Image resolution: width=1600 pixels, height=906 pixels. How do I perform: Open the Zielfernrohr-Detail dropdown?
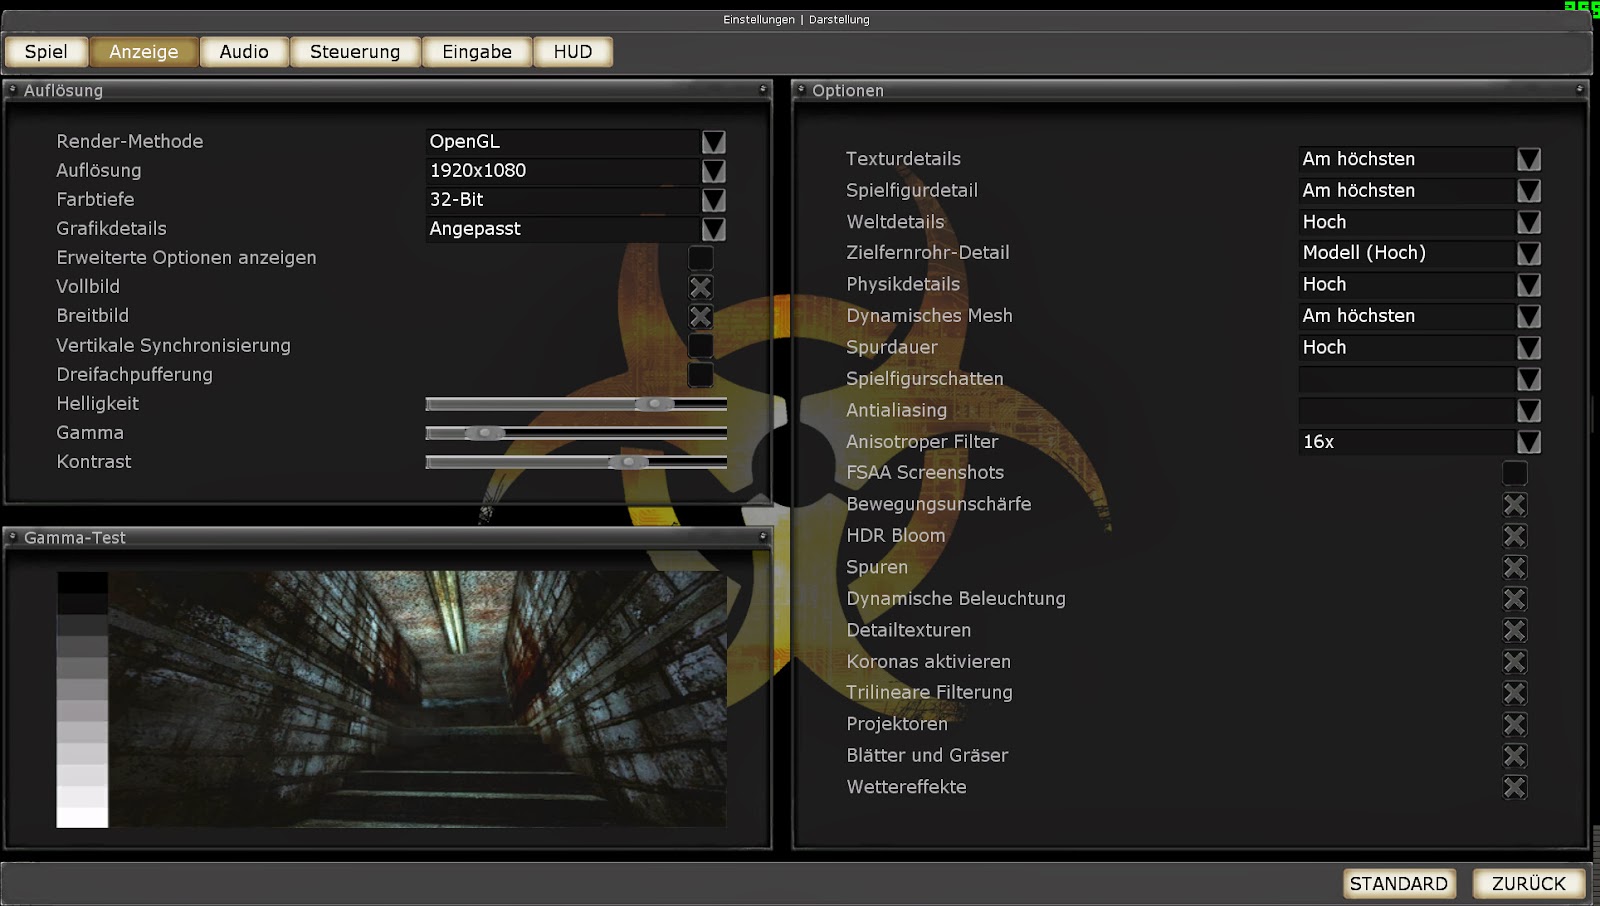point(1527,253)
